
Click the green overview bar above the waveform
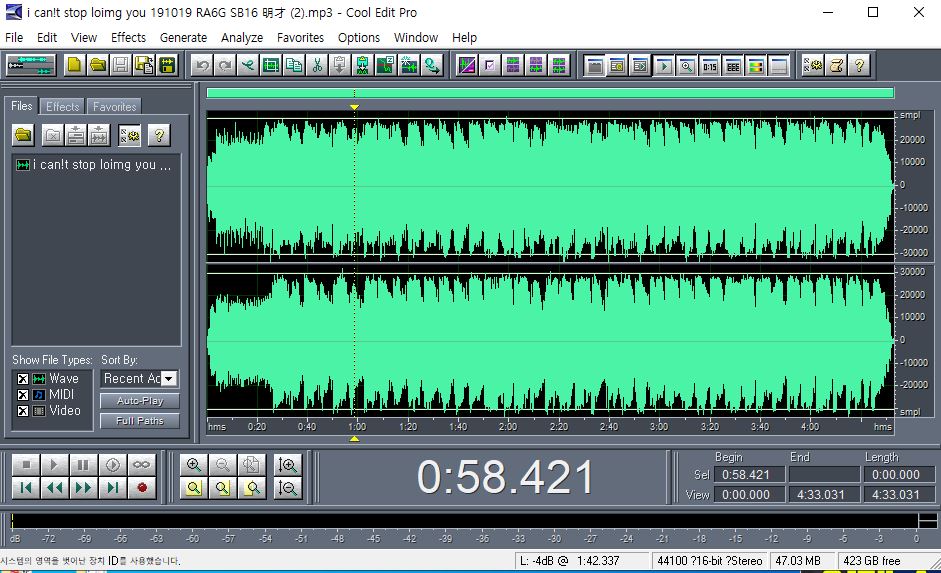(x=549, y=93)
